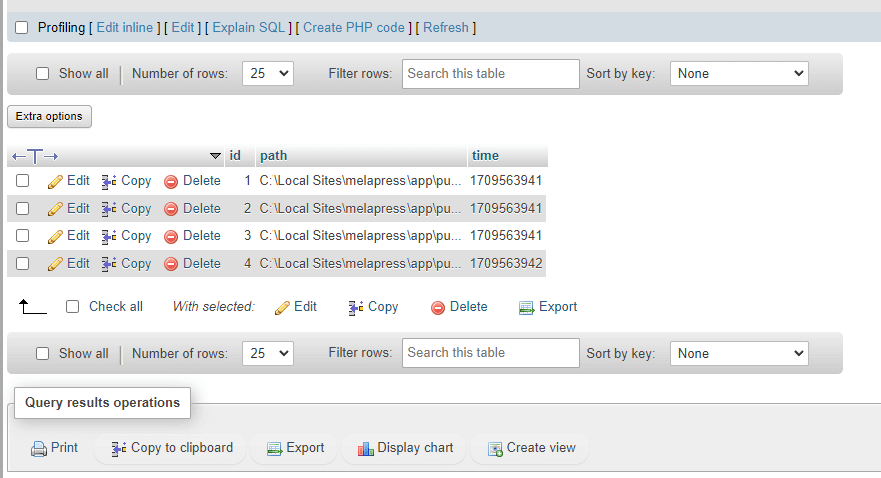Screen dimensions: 881x478
Task: Tick the top Show all checkbox
Action: point(42,74)
